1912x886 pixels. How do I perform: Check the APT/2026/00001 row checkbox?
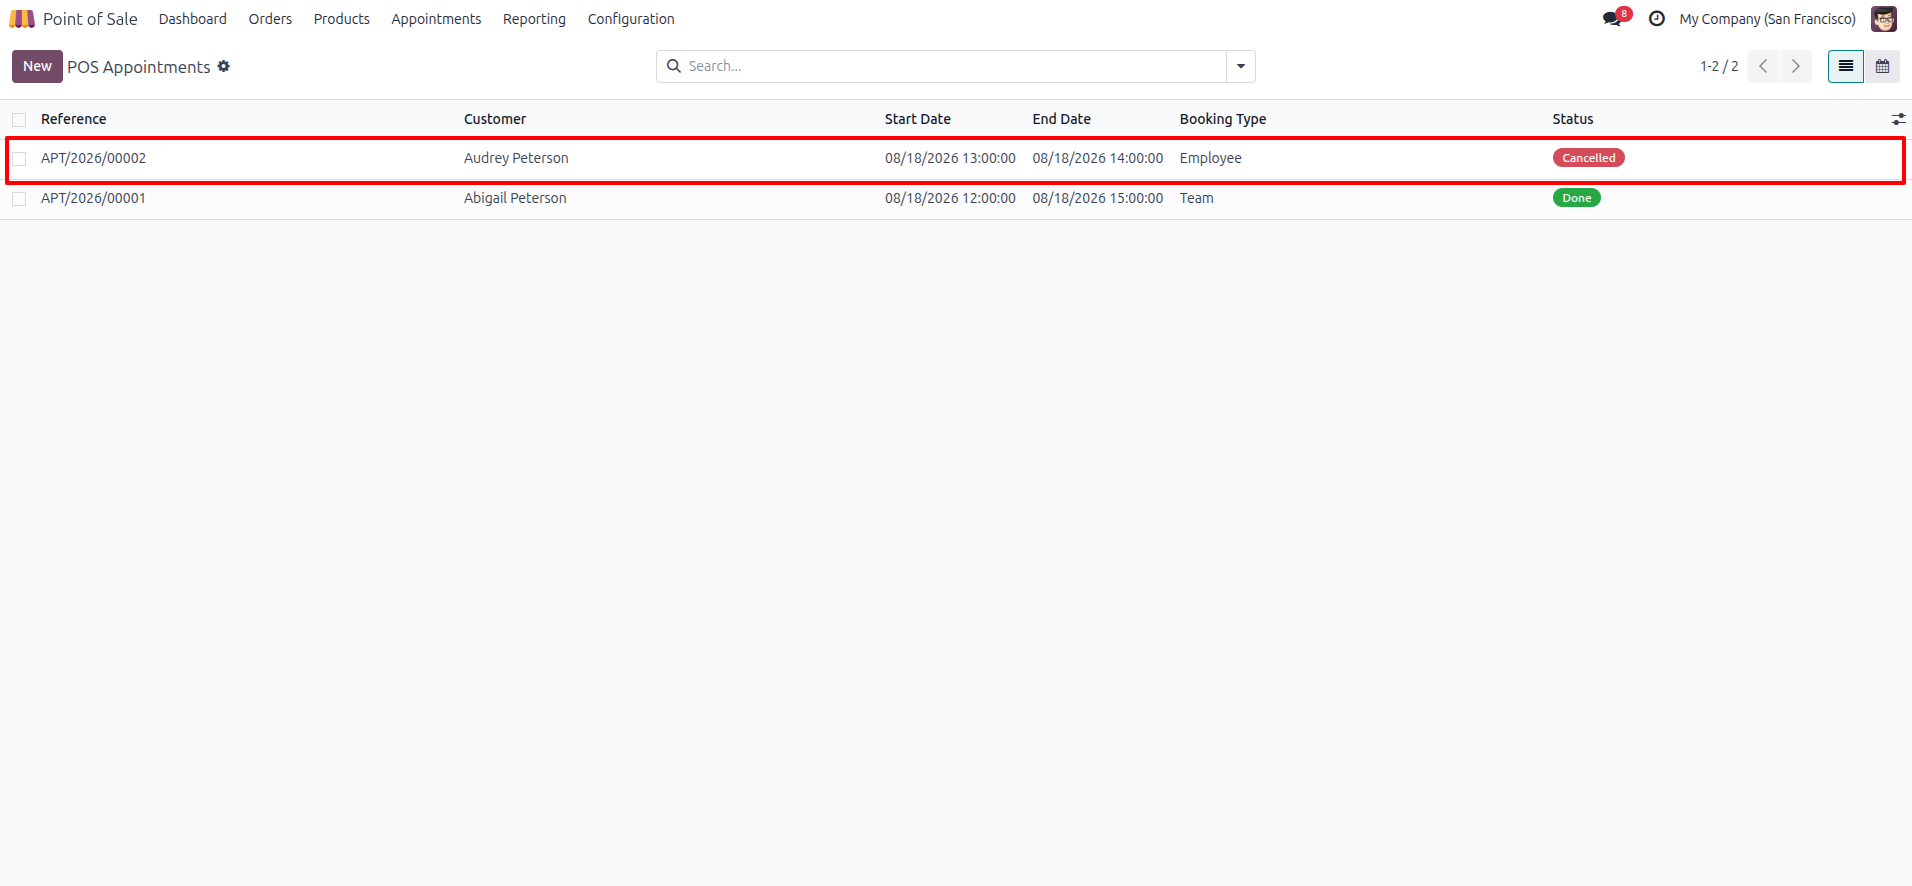pyautogui.click(x=19, y=199)
